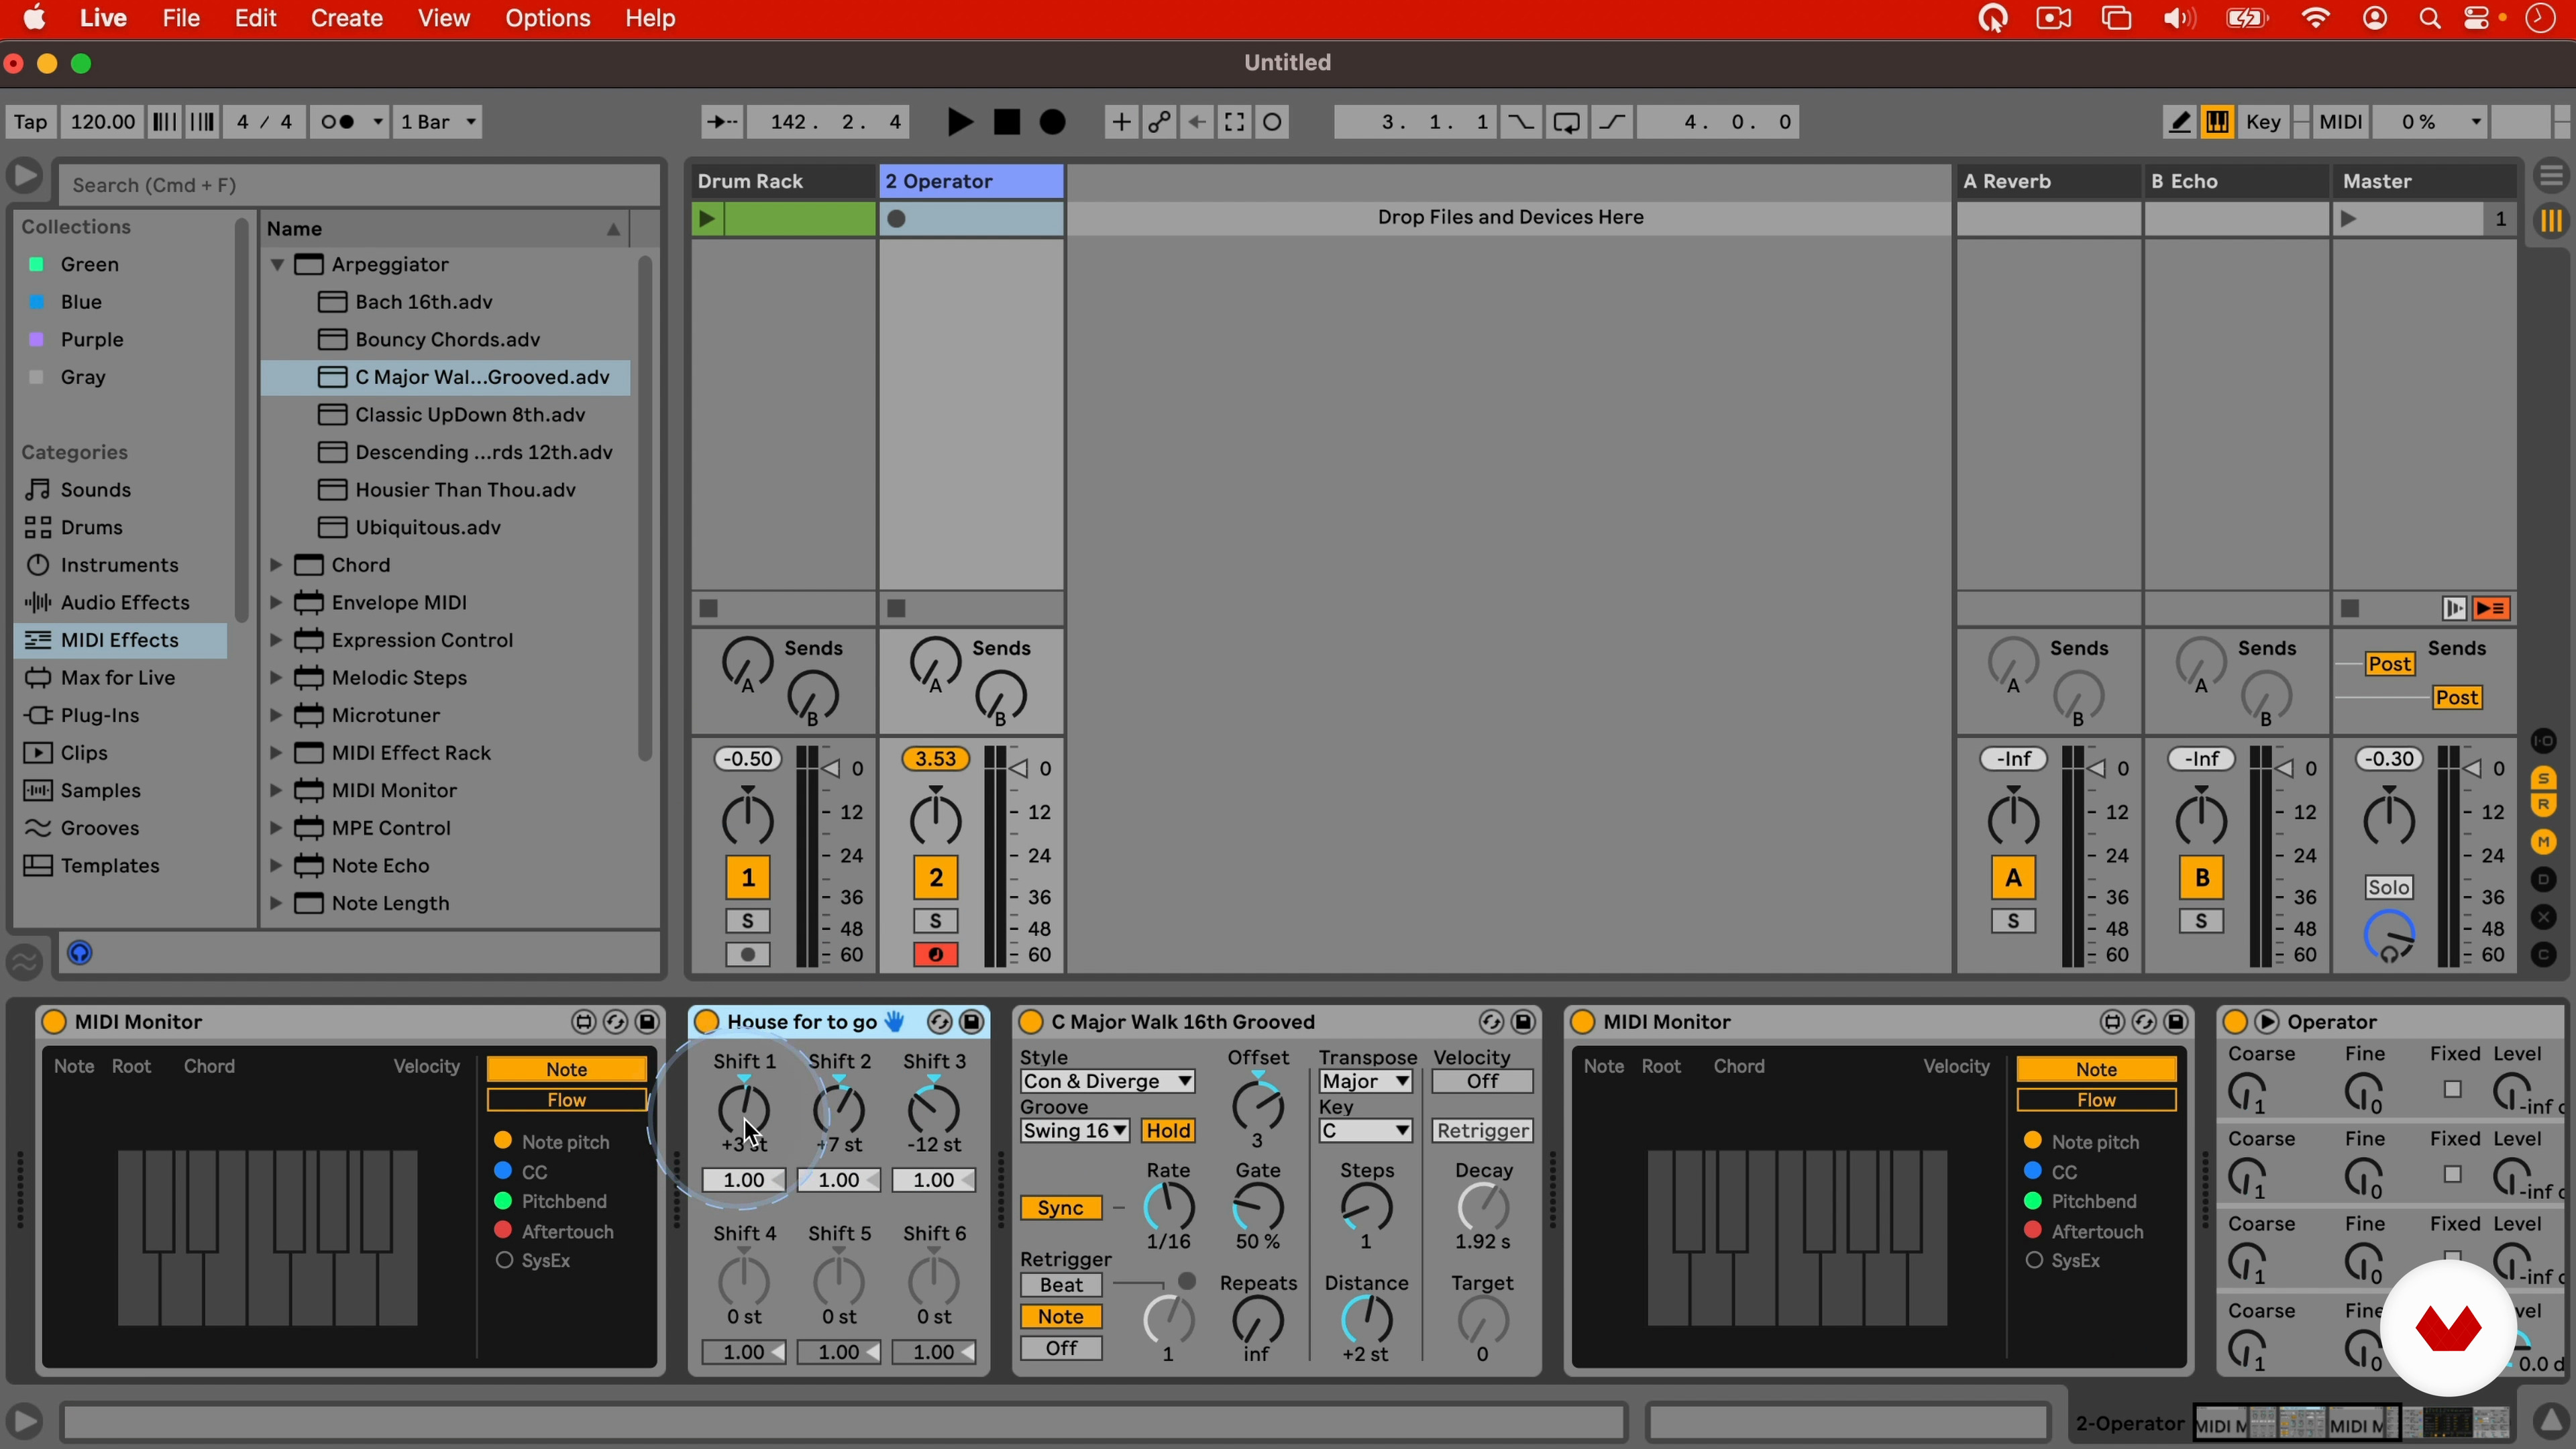Click the Key map mode button
The width and height of the screenshot is (2576, 1449).
[2262, 122]
